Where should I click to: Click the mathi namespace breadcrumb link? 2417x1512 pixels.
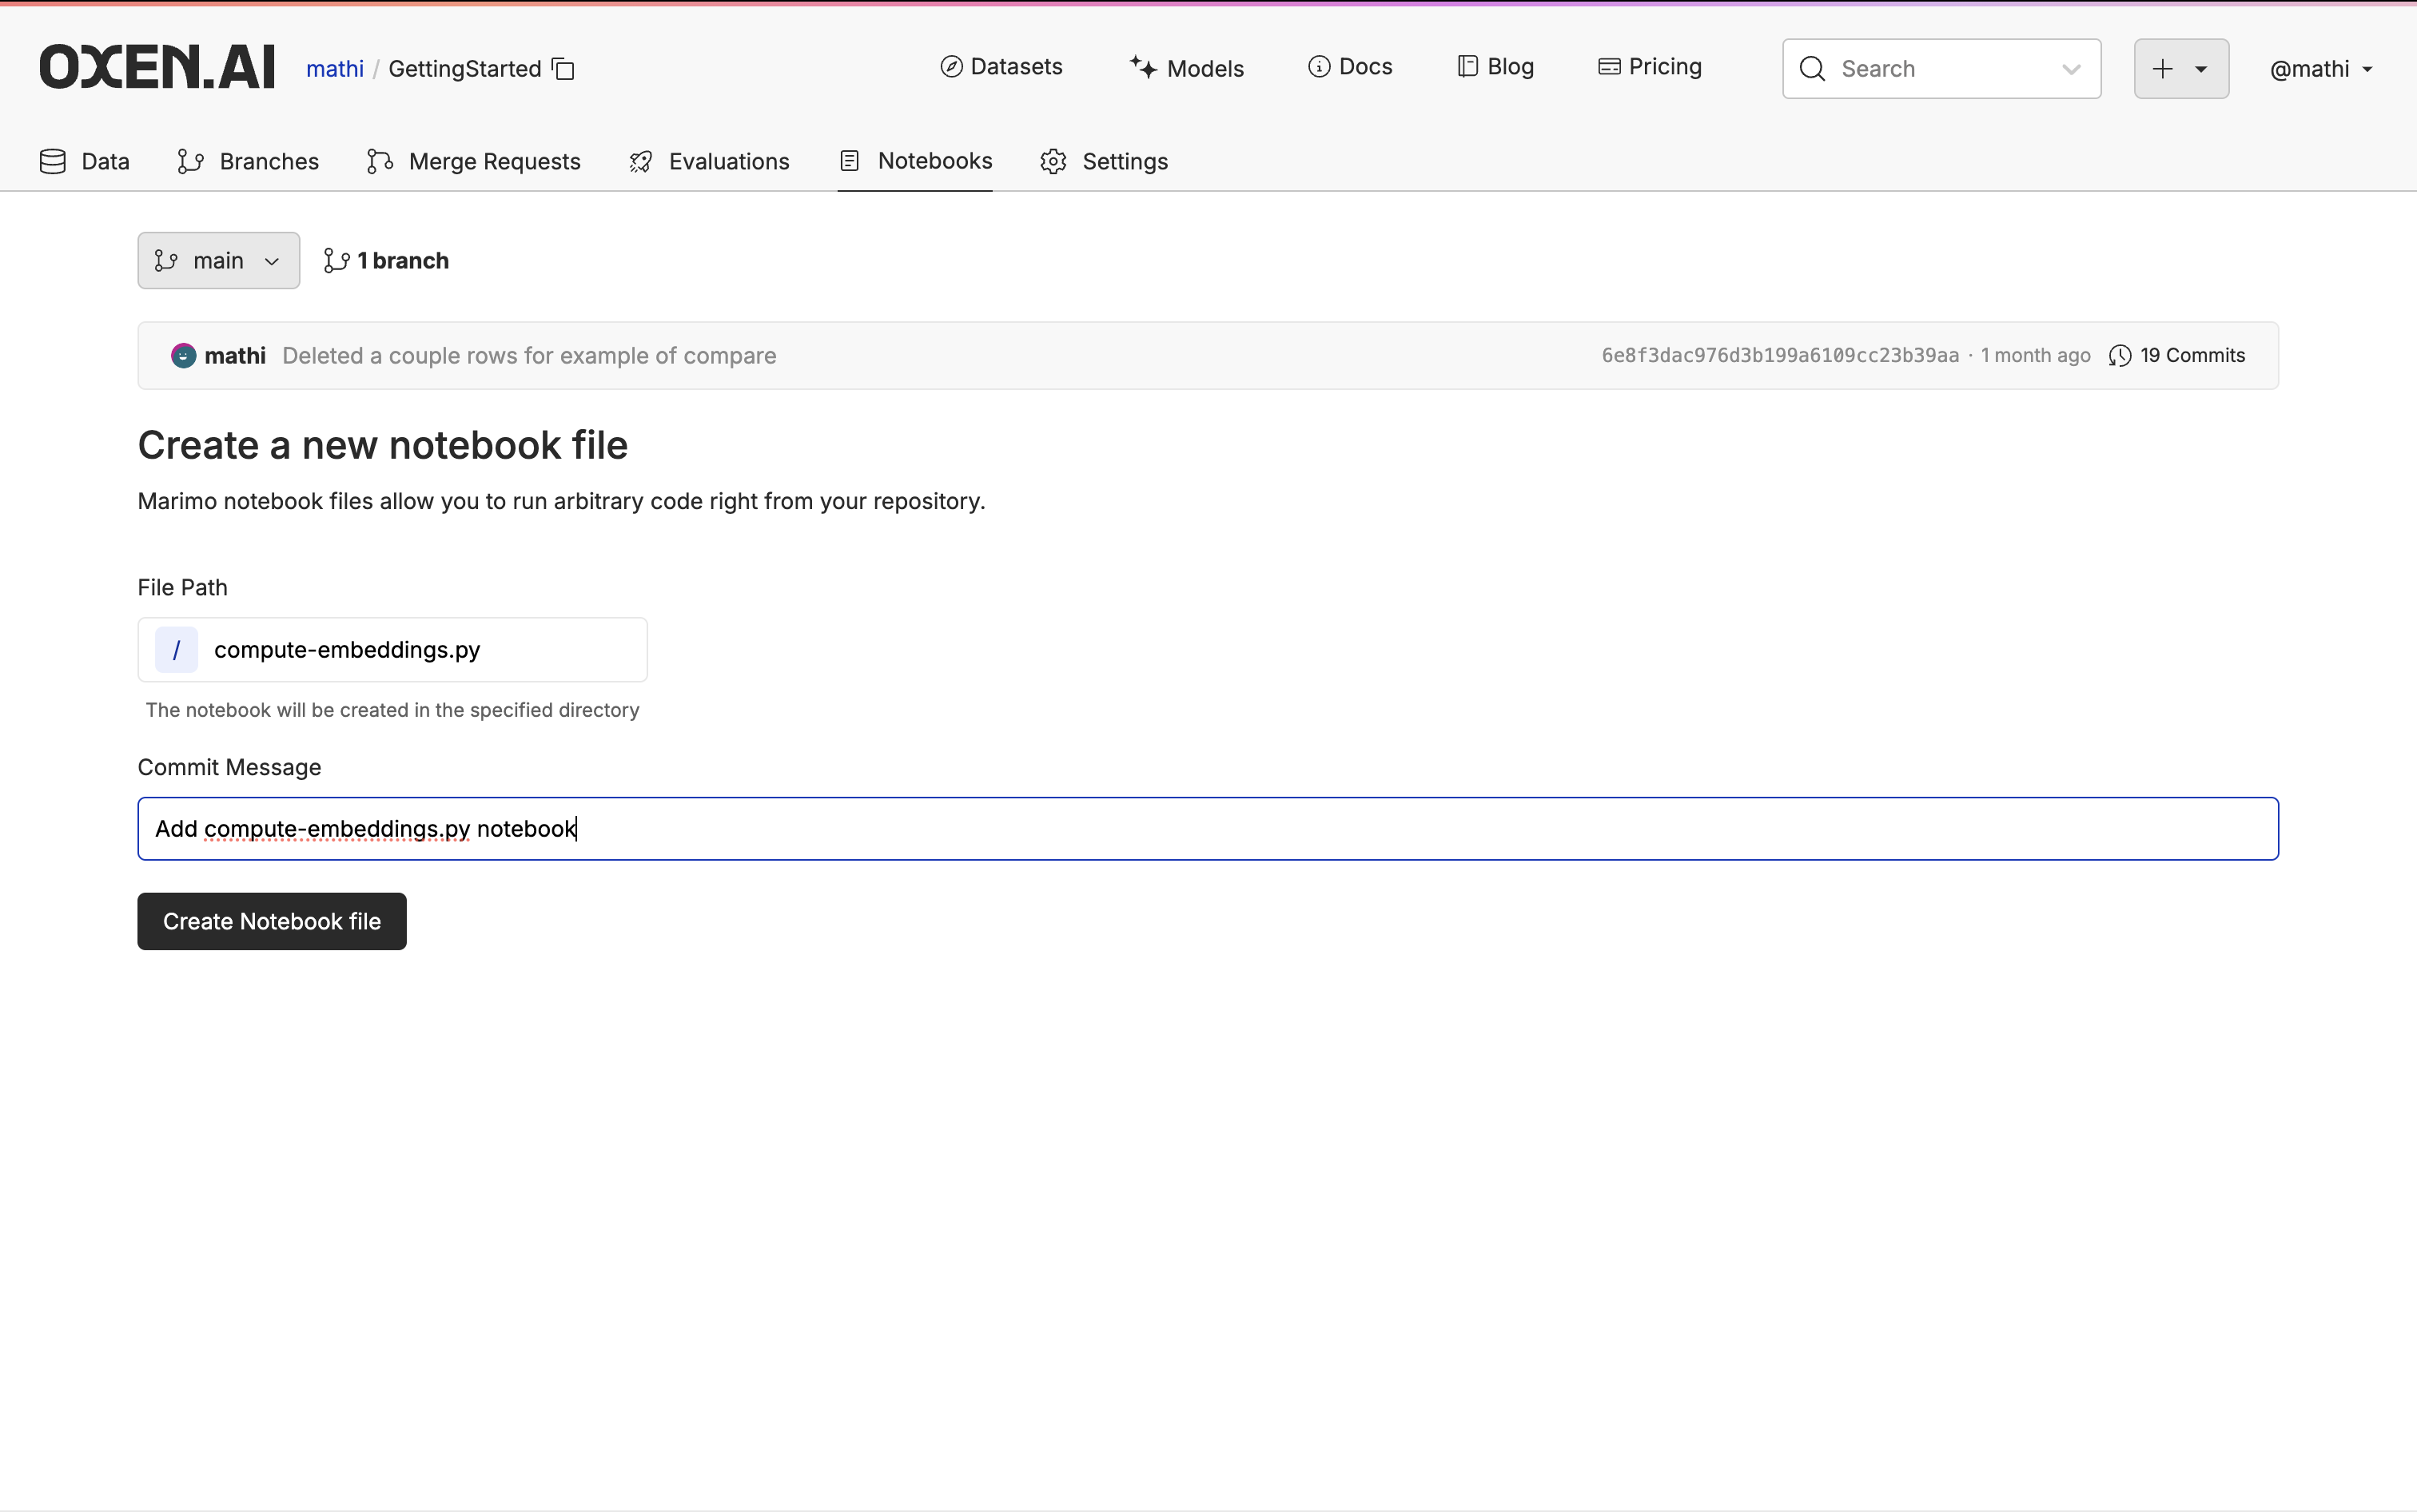(x=334, y=69)
